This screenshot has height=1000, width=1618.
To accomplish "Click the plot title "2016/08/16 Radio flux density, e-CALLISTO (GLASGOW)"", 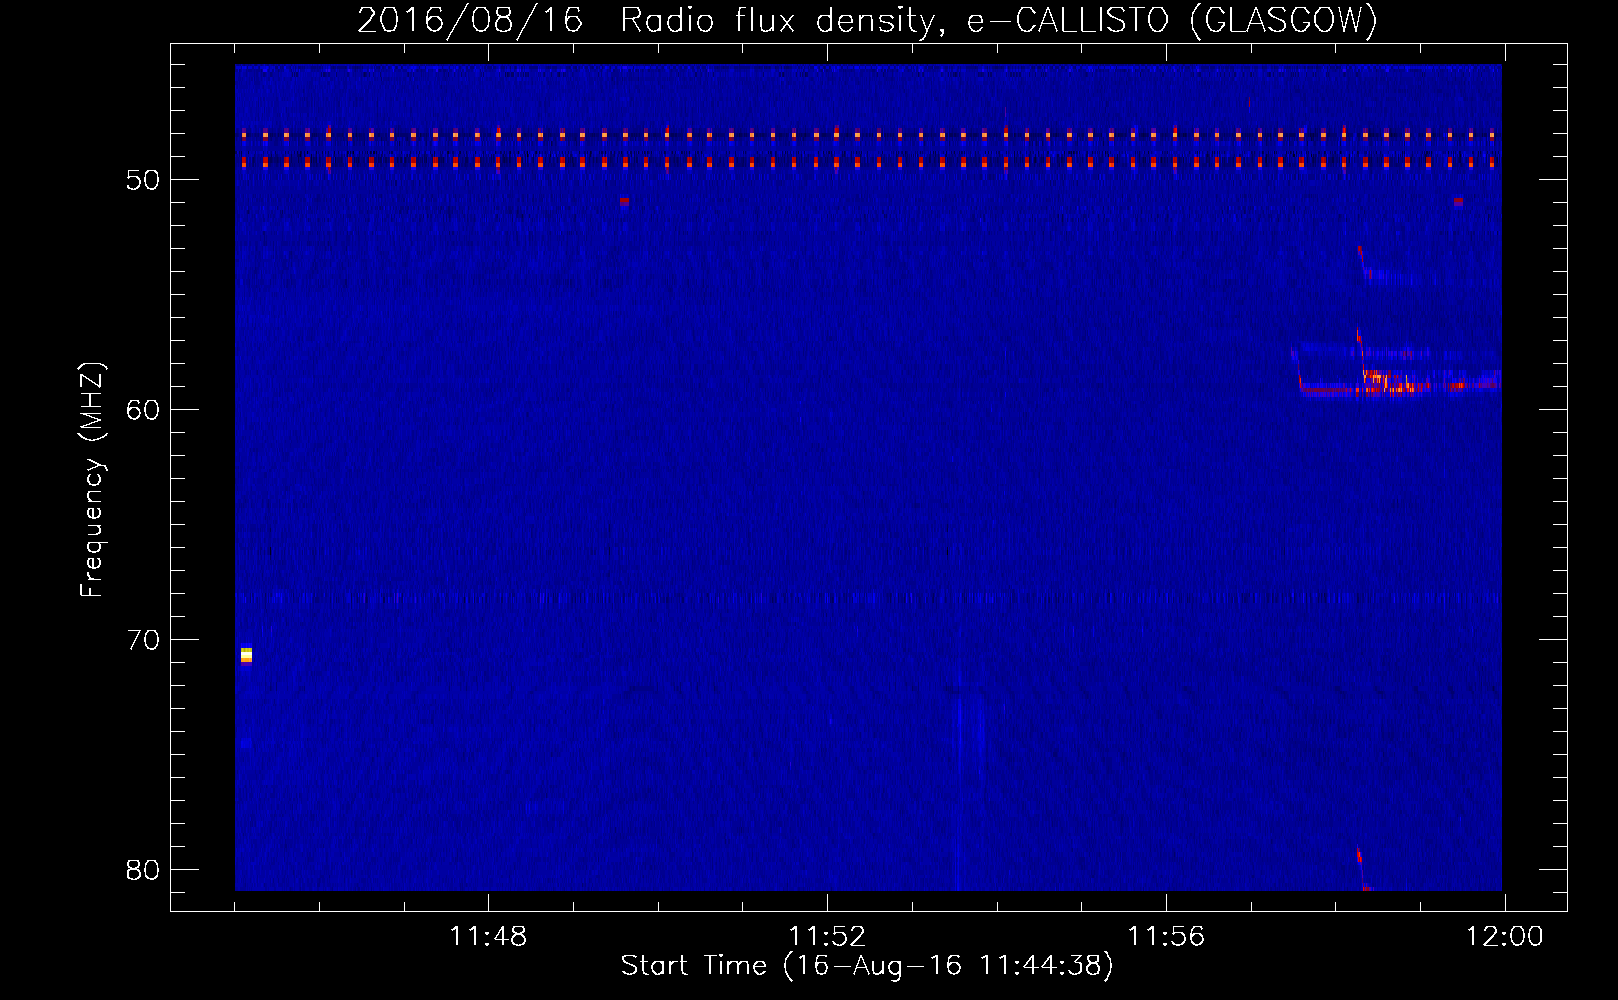I will point(867,20).
